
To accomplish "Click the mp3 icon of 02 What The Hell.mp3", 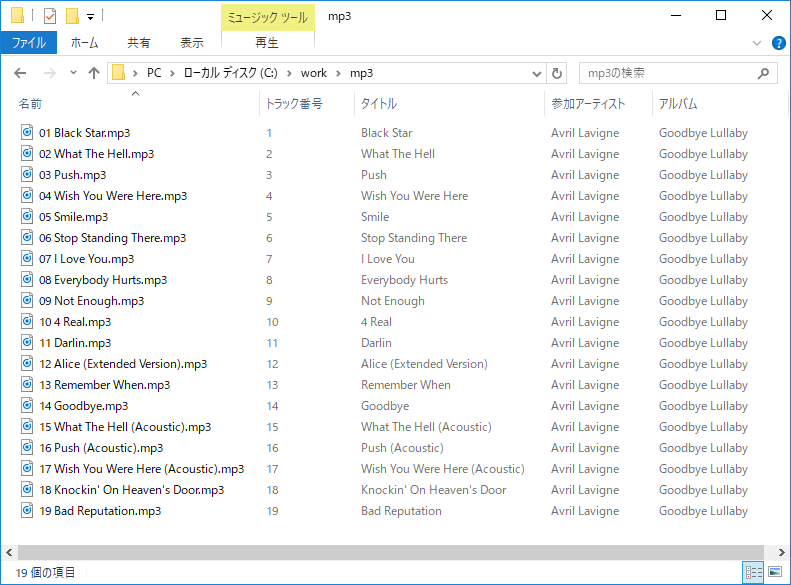I will [x=27, y=153].
